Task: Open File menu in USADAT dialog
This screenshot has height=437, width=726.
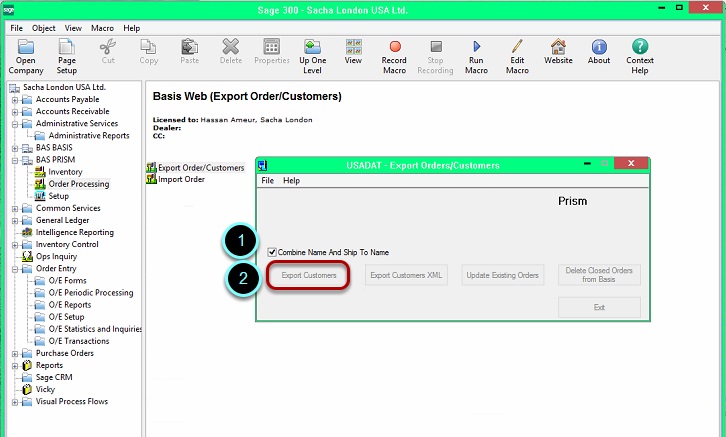Action: pyautogui.click(x=268, y=181)
